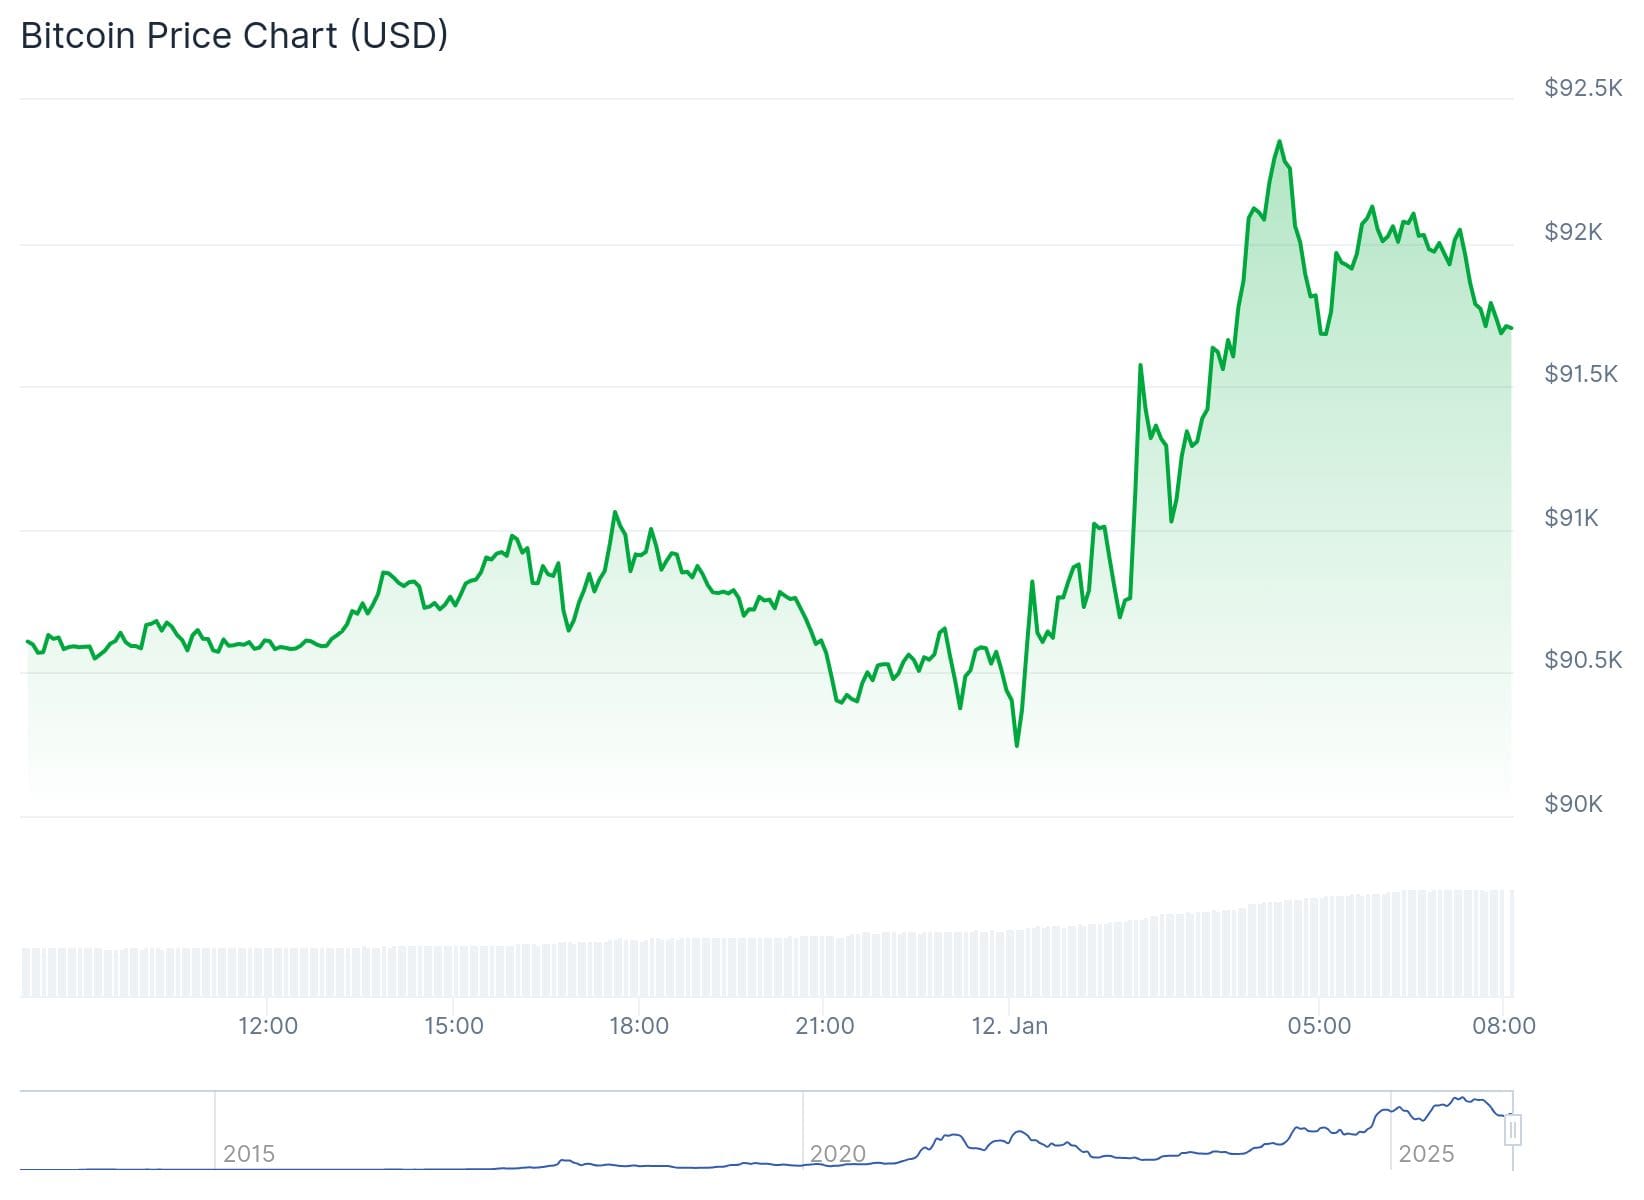The image size is (1644, 1200).
Task: Click the 21:00 time axis label
Action: 824,1026
